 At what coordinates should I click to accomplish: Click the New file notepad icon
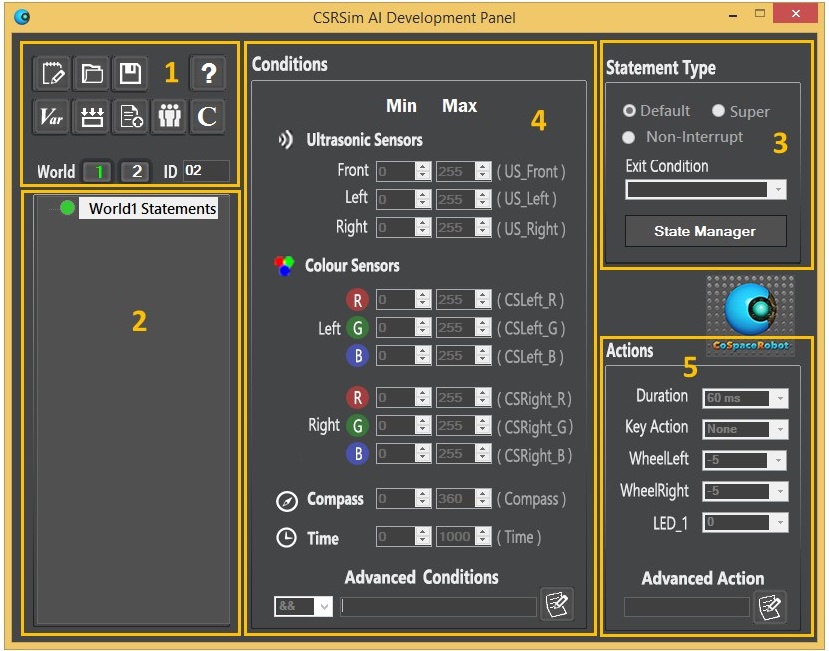click(51, 73)
